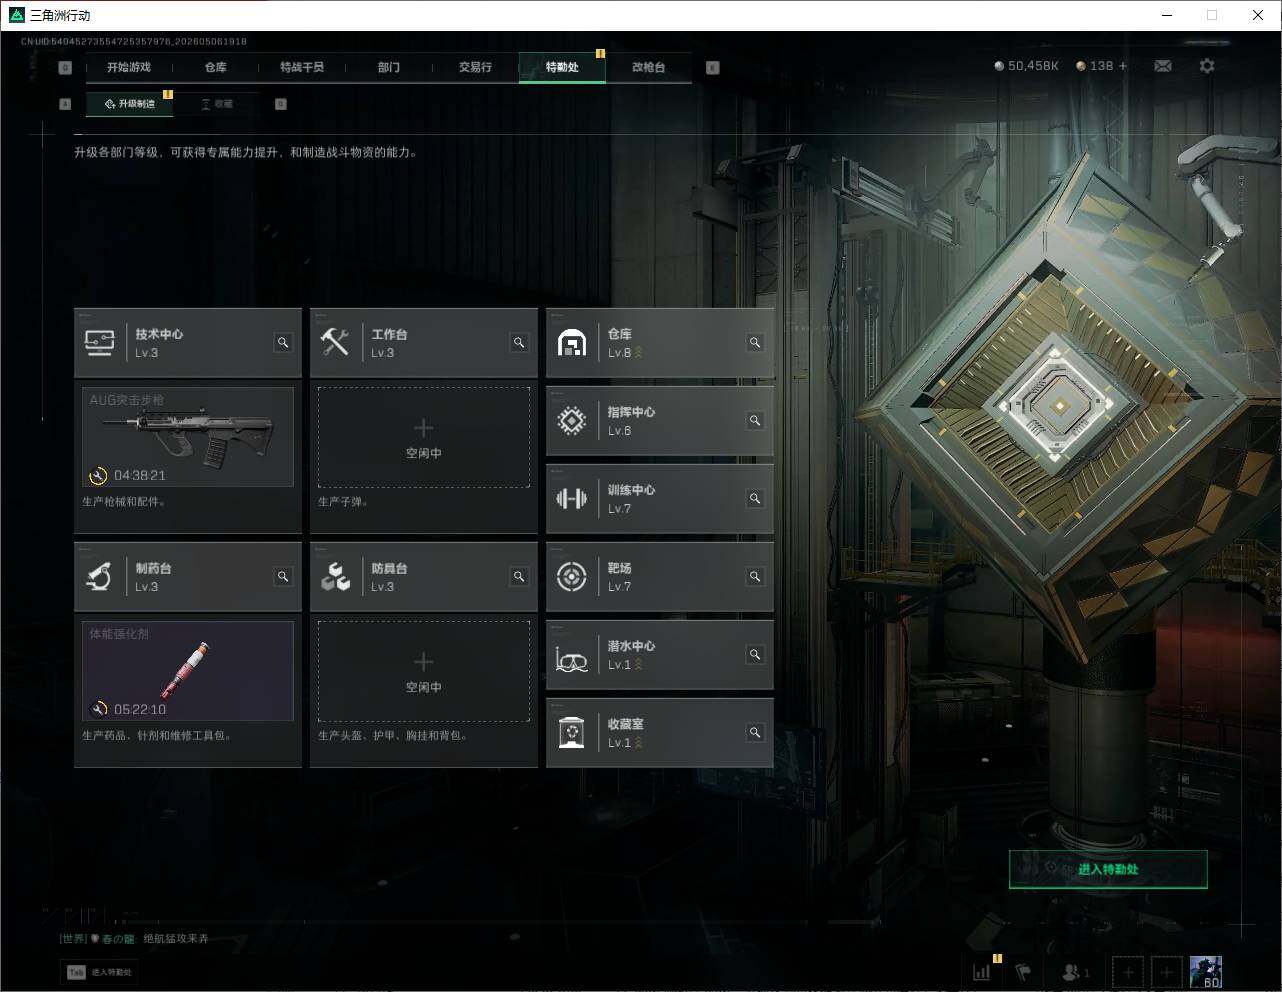1282x992 pixels.
Task: Open details via magnifier on 仓库 Lv.8 card
Action: click(x=755, y=343)
